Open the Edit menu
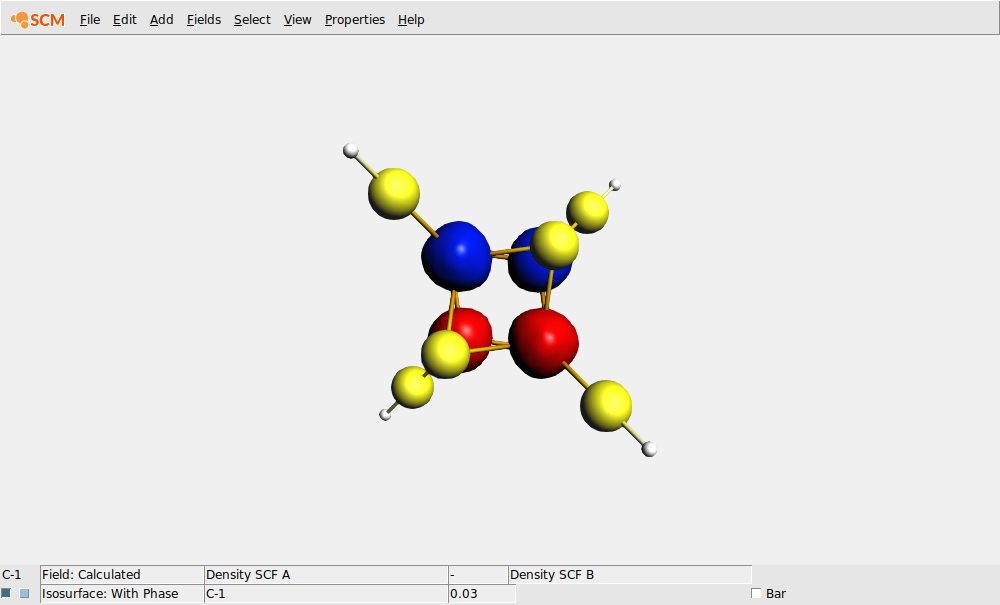 [x=124, y=19]
